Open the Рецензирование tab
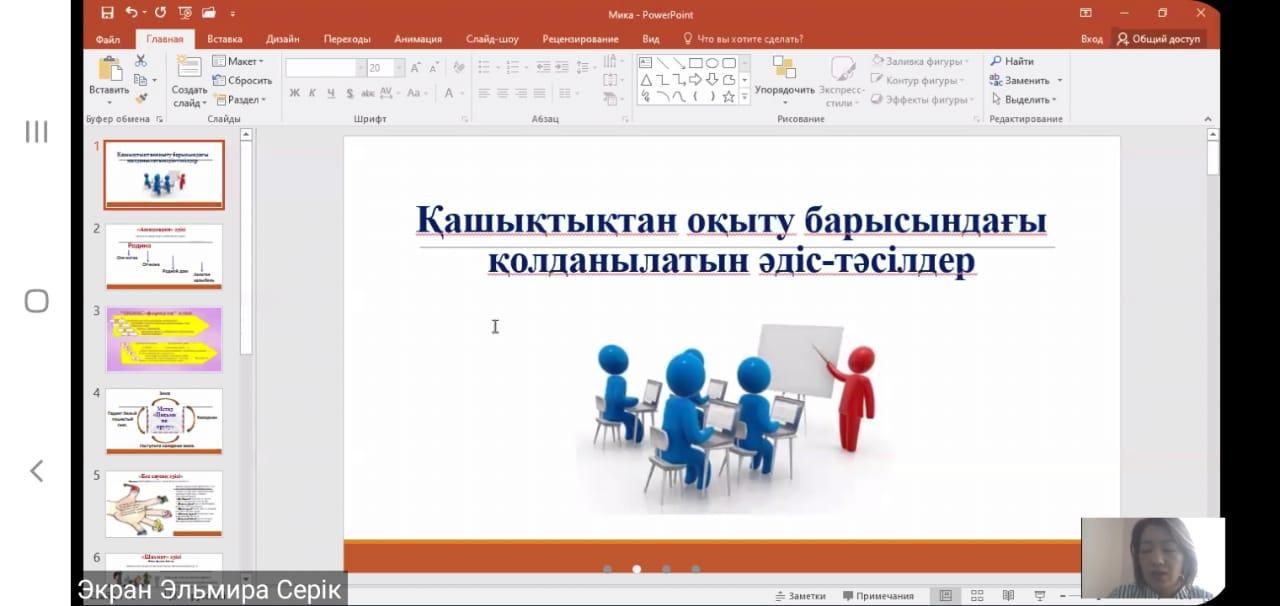The image size is (1280, 606). (x=580, y=39)
